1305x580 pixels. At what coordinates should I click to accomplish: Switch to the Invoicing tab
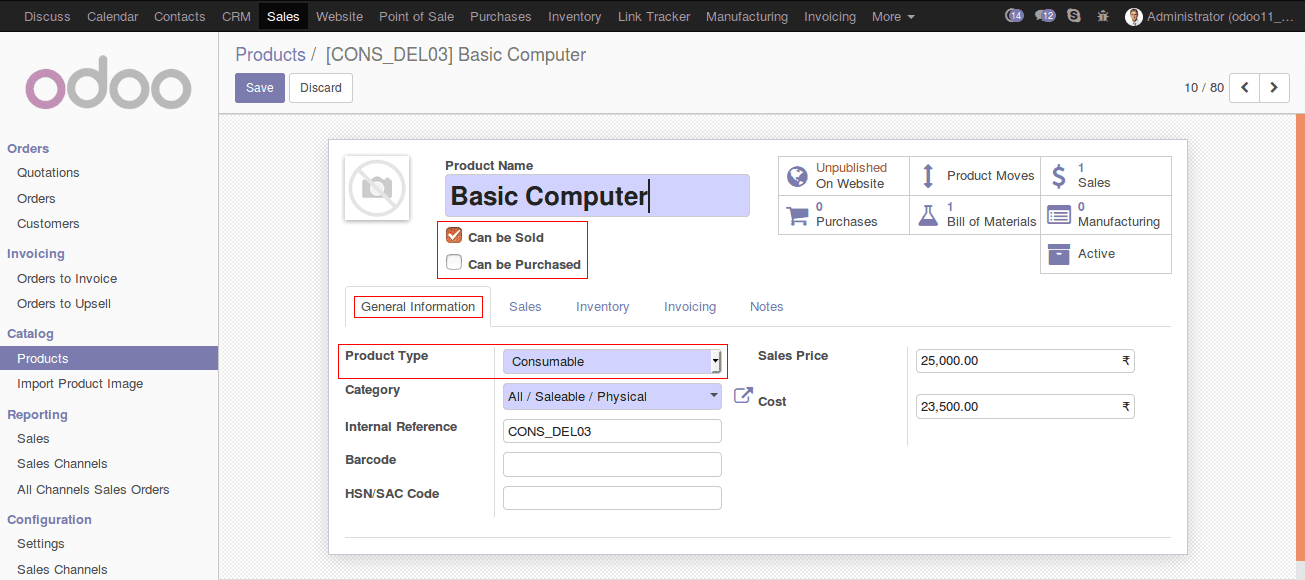690,307
